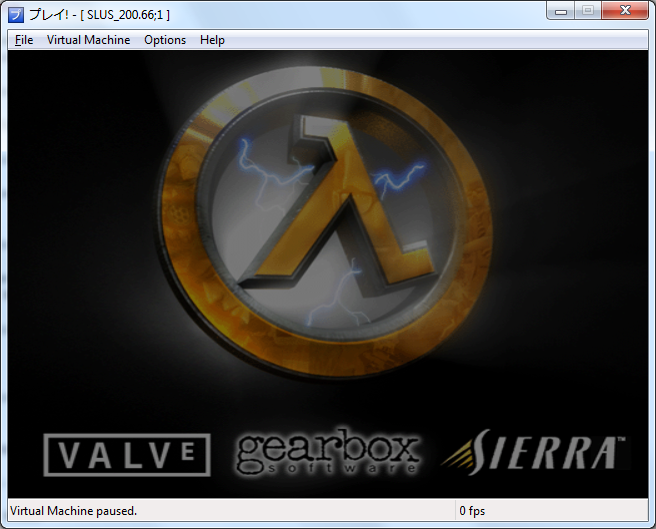The image size is (656, 529).
Task: Click the 'Virtual Machine paused.' status text
Action: (74, 511)
